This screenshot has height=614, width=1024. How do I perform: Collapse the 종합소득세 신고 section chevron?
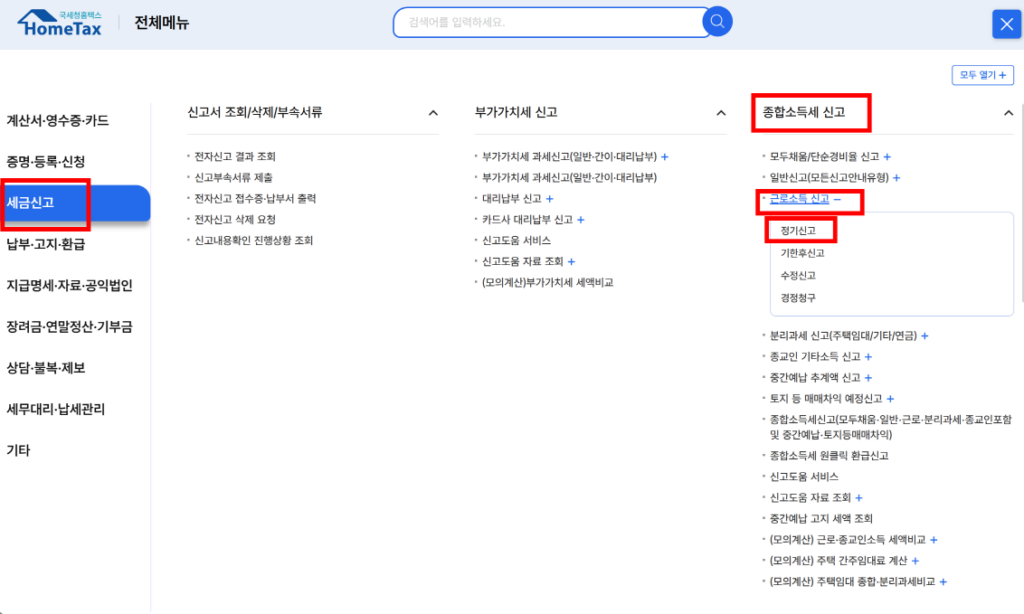tap(1008, 113)
